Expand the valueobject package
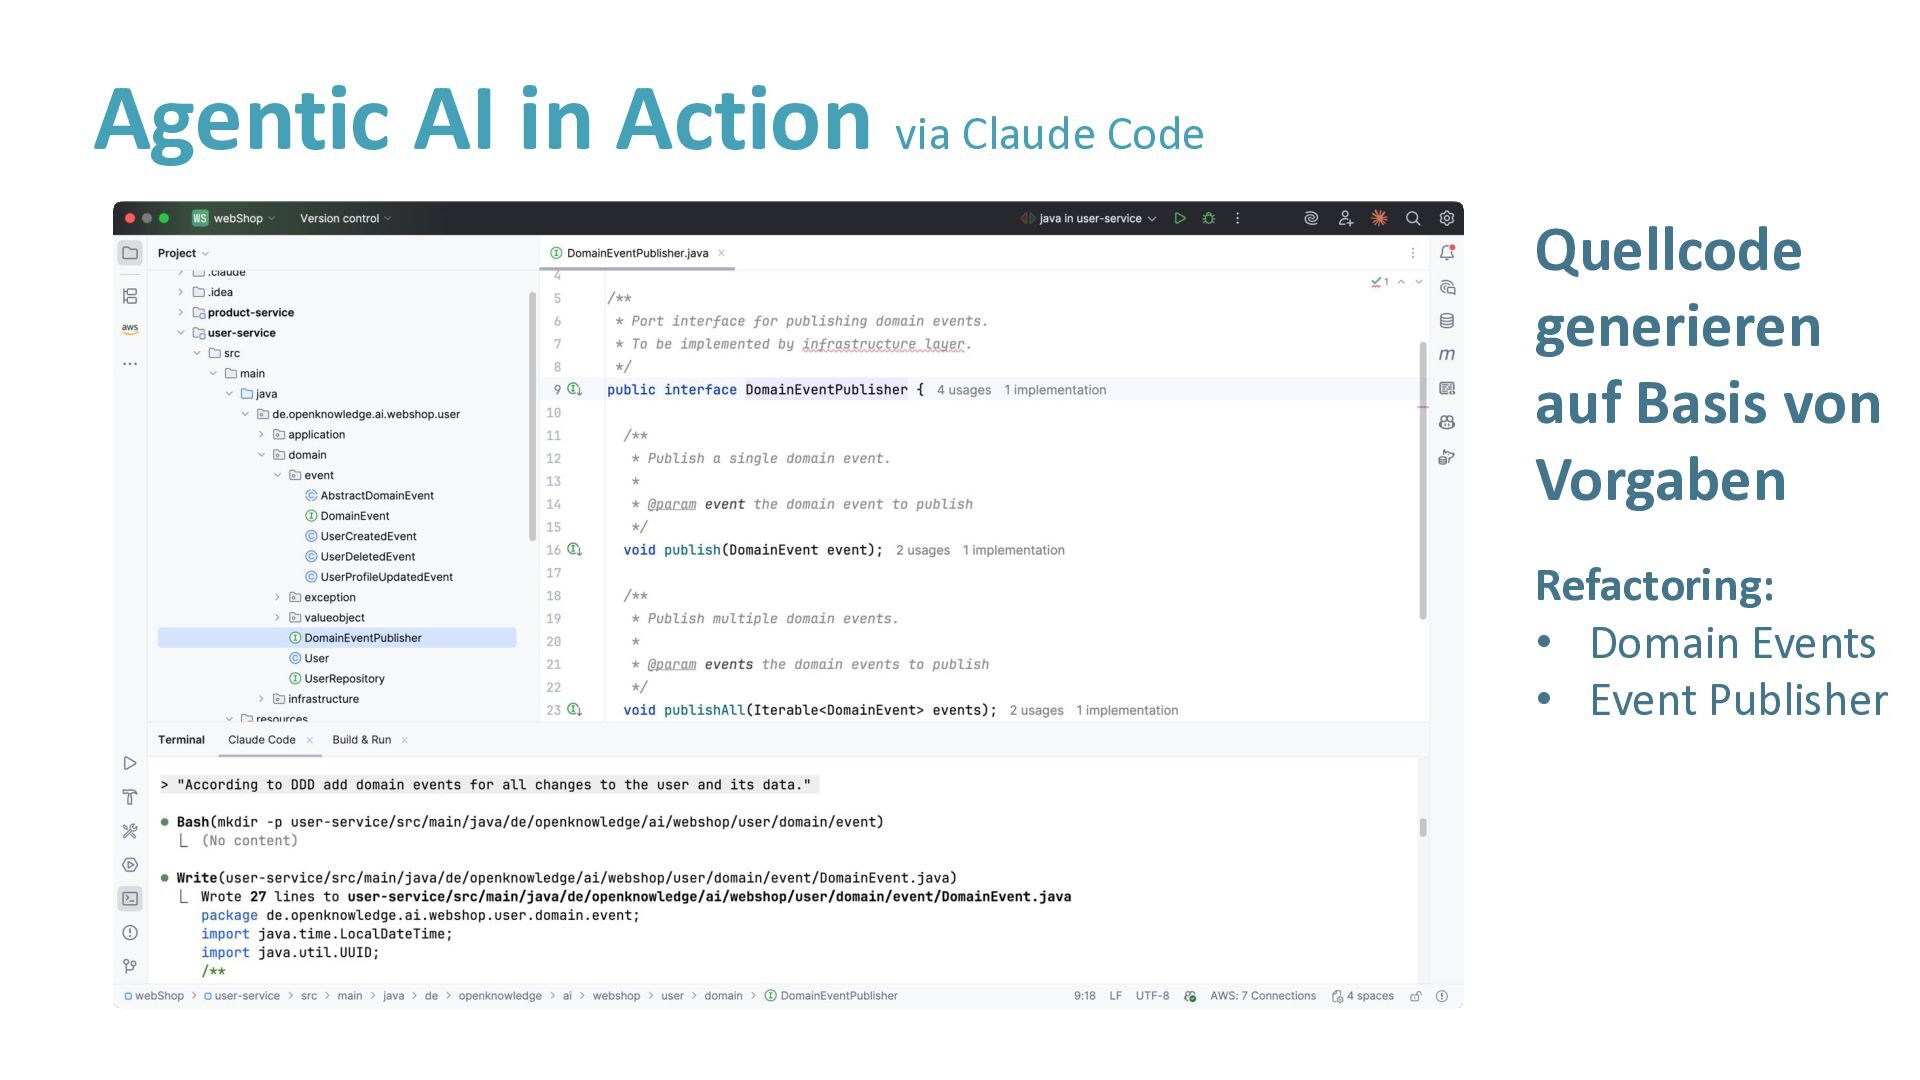1920x1080 pixels. tap(278, 618)
